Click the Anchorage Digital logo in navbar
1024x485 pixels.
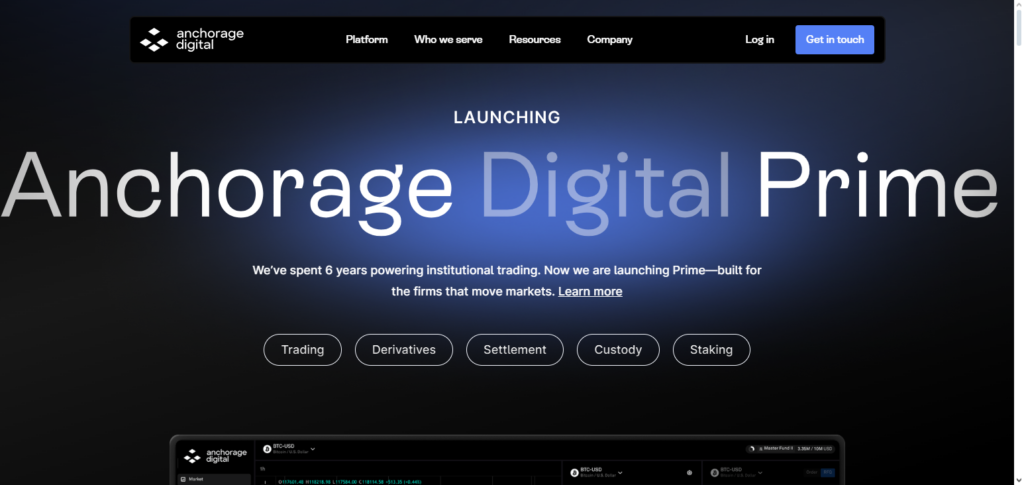coord(191,39)
